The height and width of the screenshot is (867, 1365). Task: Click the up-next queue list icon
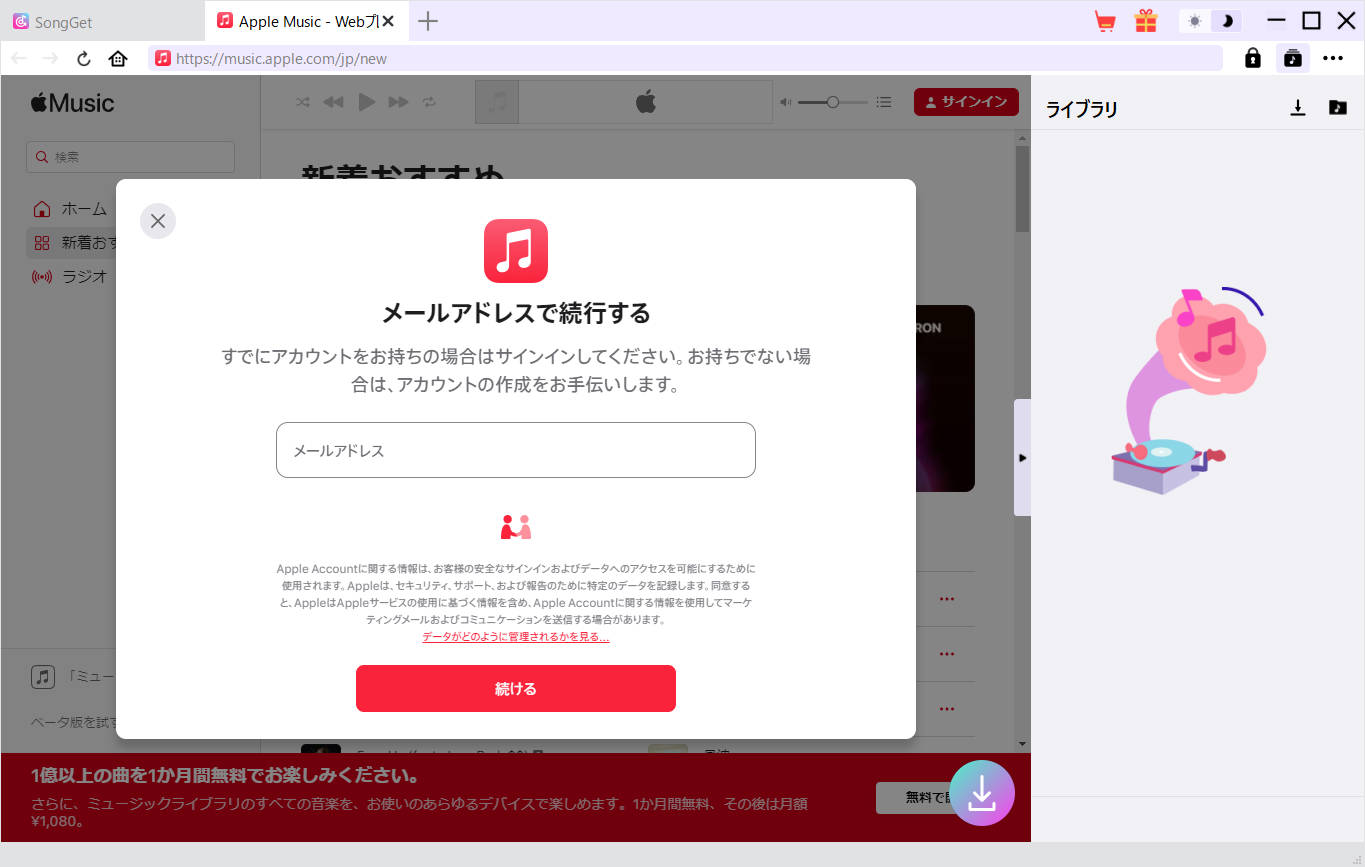[883, 101]
